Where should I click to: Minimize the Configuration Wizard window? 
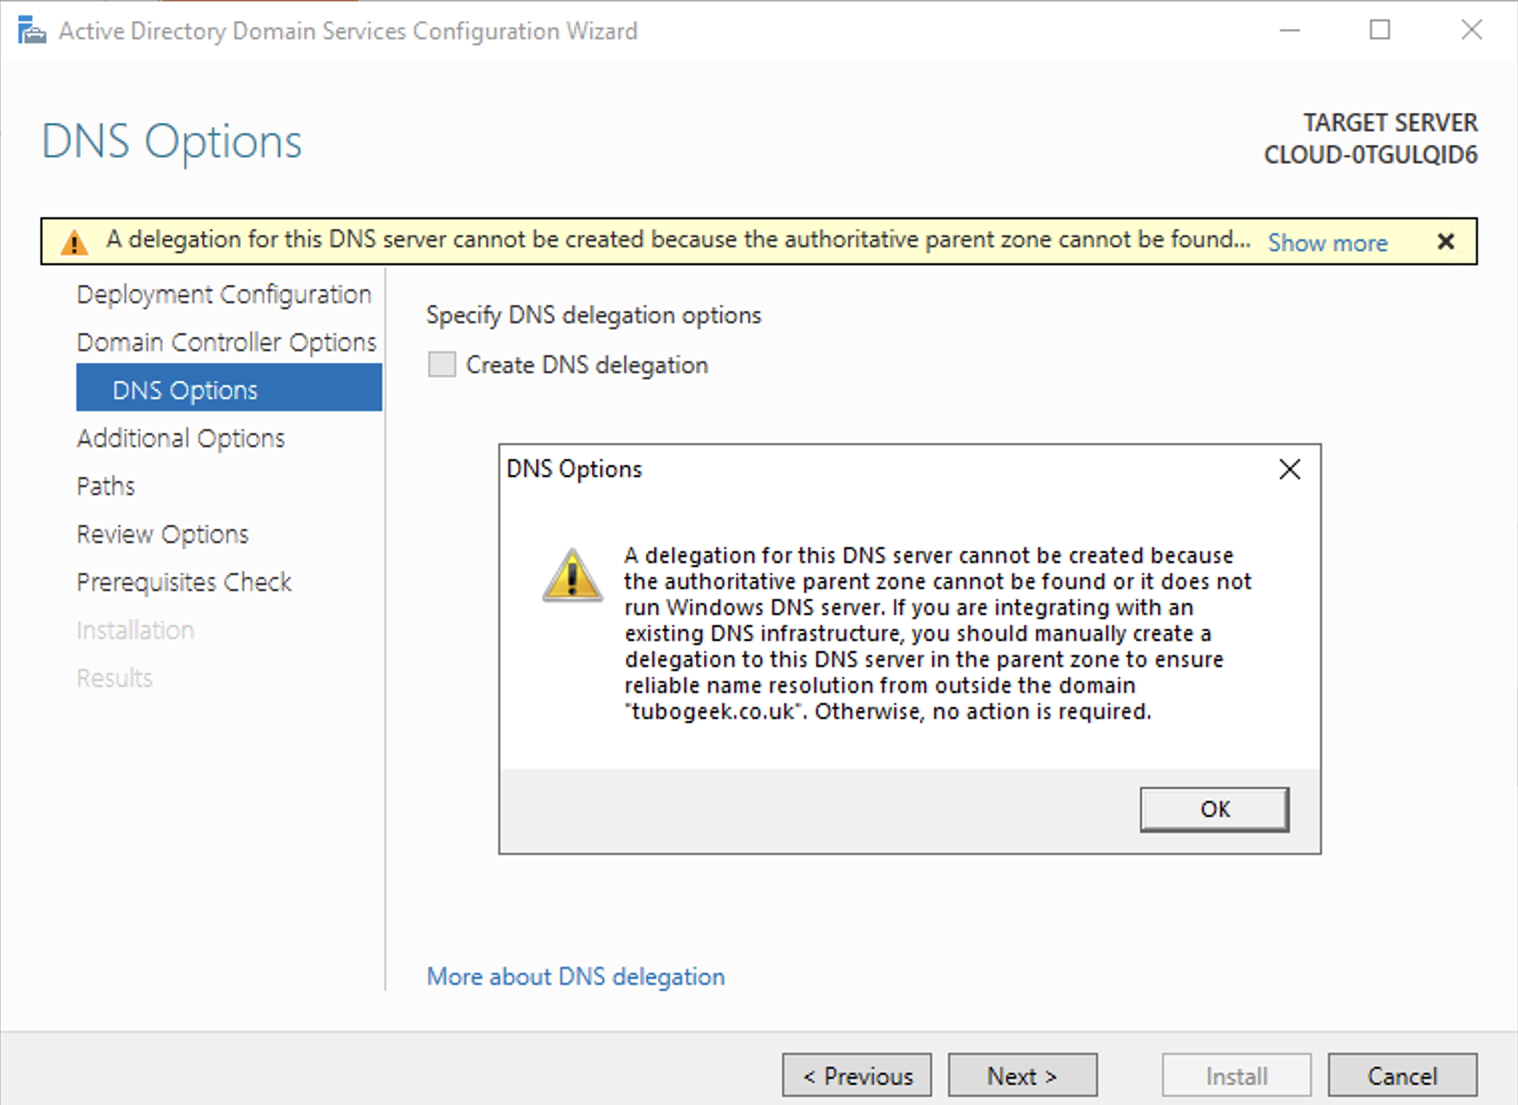click(x=1290, y=30)
